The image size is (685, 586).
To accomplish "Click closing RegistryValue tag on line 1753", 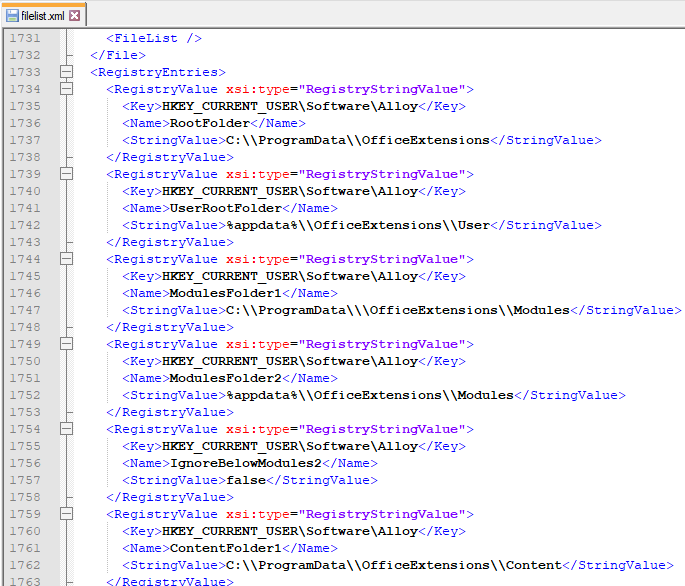I will 170,412.
